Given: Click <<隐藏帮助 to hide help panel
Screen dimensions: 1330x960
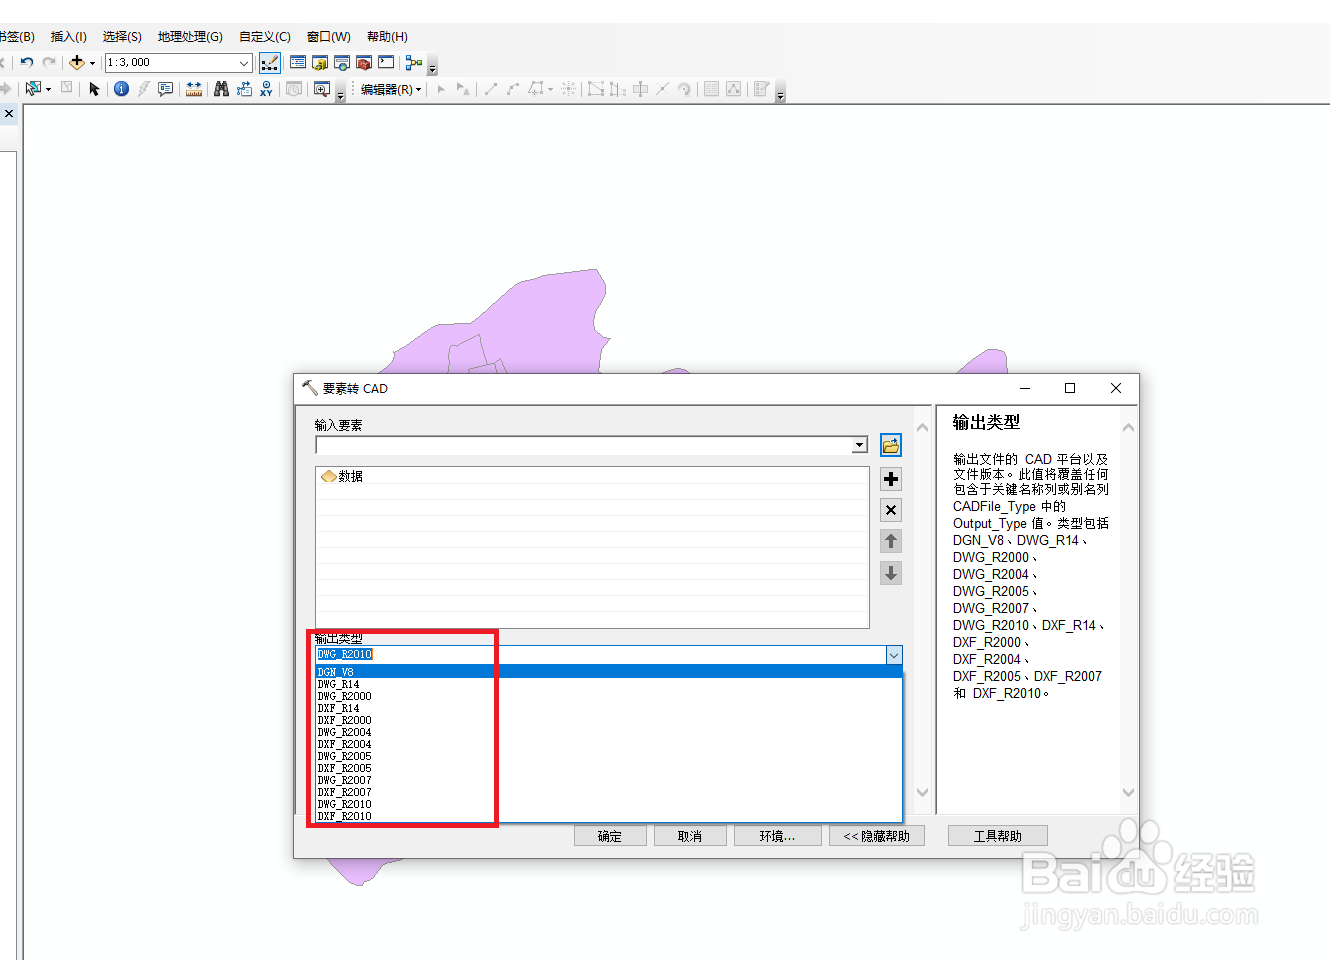Looking at the screenshot, I should click(877, 835).
